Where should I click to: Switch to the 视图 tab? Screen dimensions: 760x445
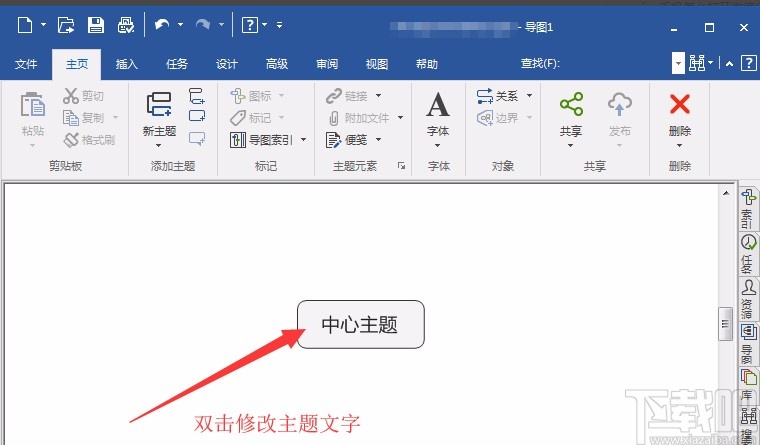(x=377, y=64)
